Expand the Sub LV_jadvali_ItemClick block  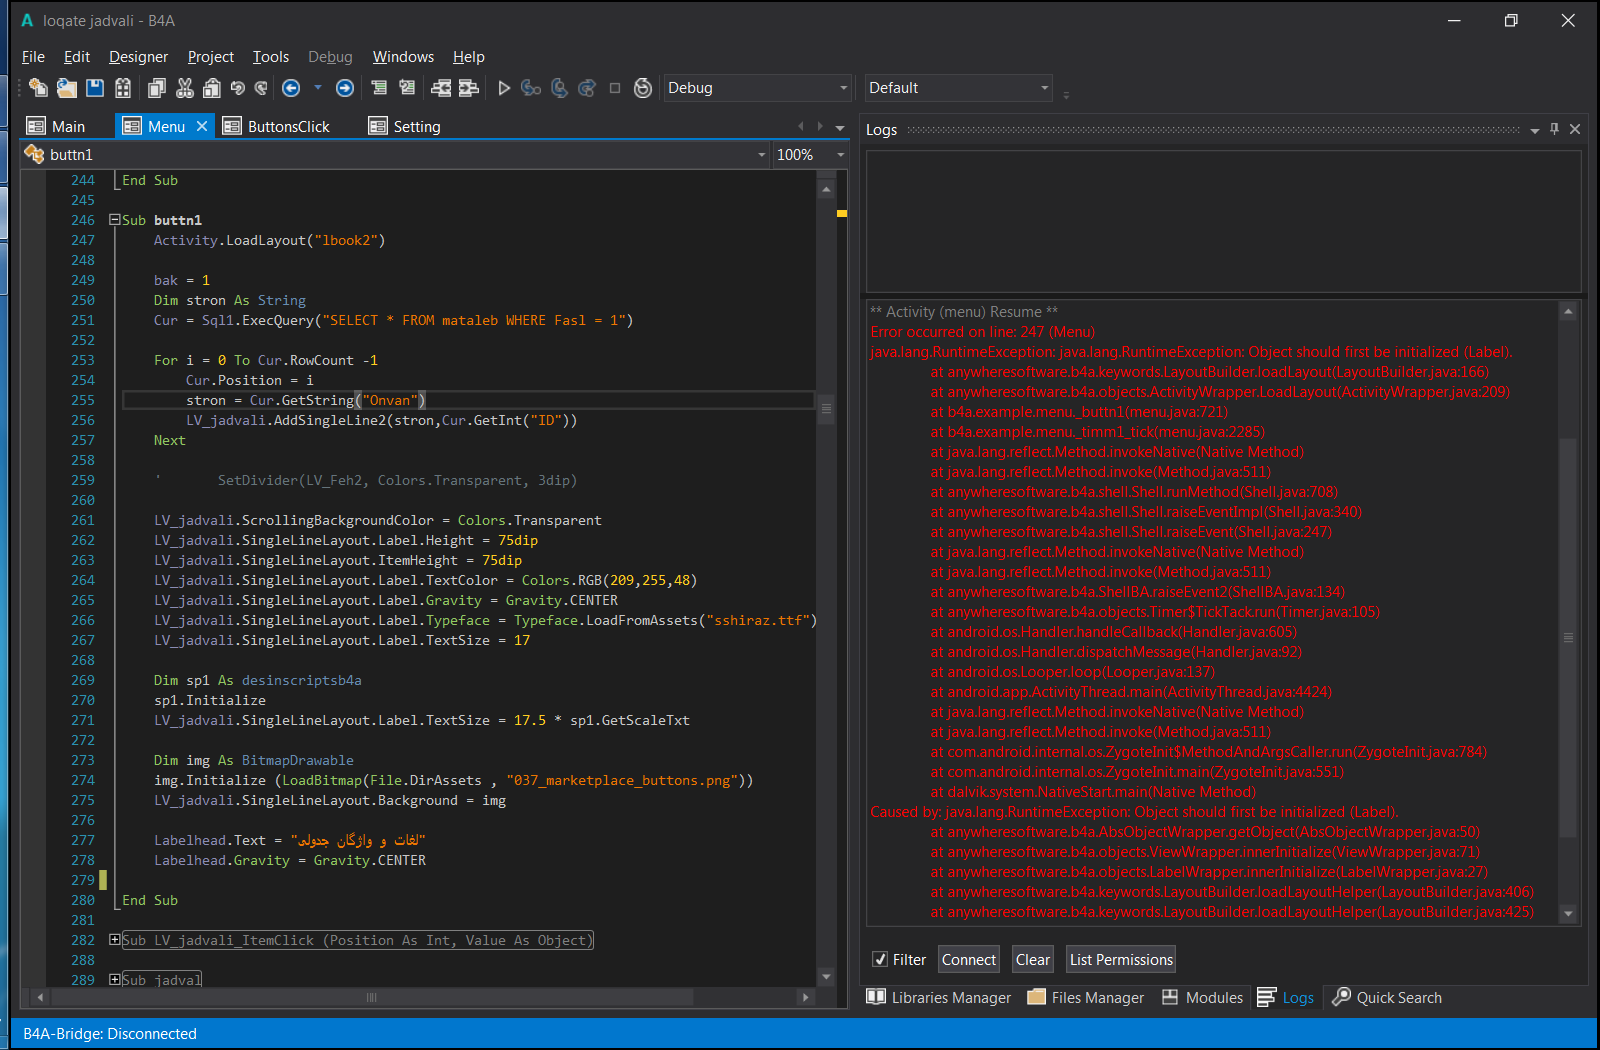115,940
